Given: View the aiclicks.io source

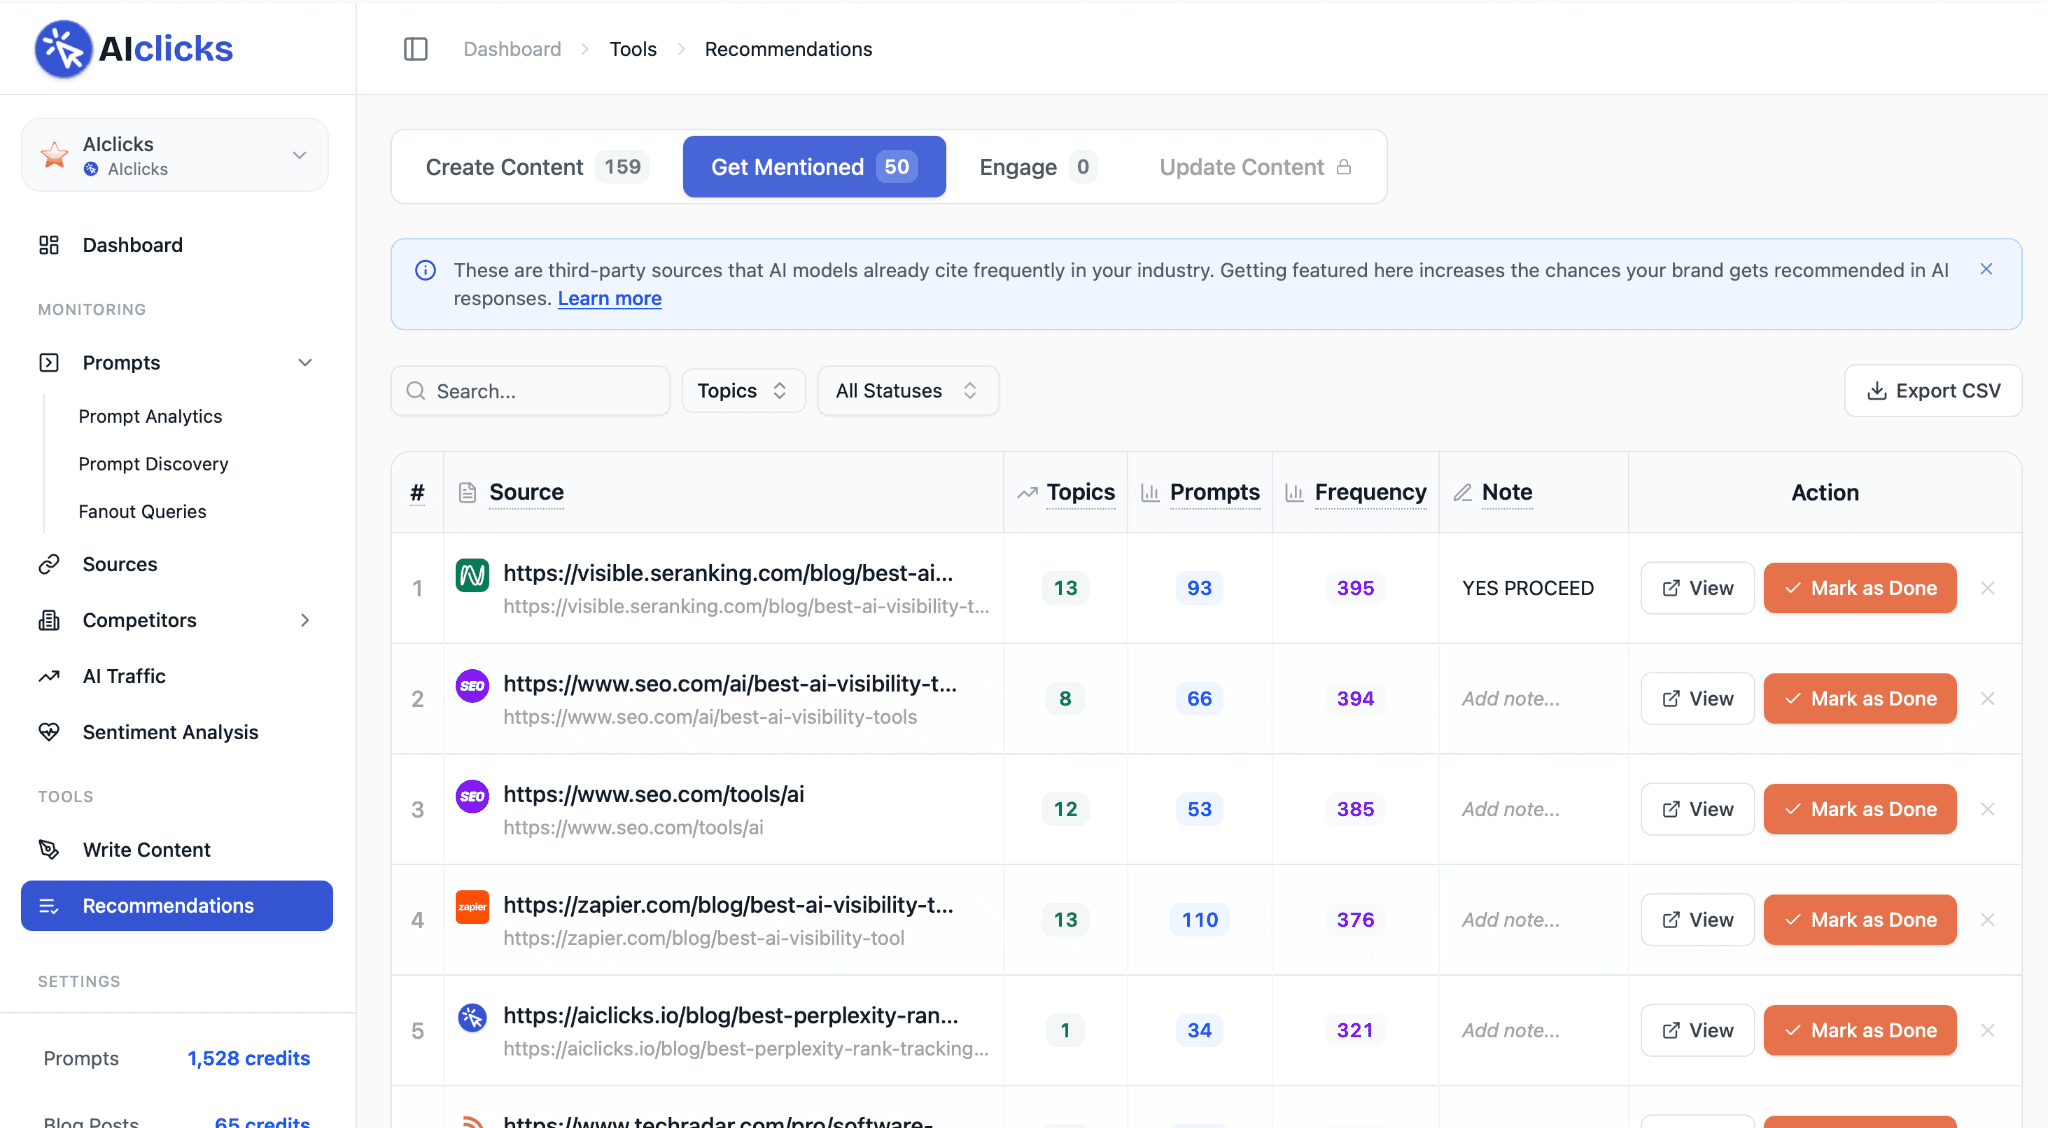Looking at the screenshot, I should 1697,1030.
